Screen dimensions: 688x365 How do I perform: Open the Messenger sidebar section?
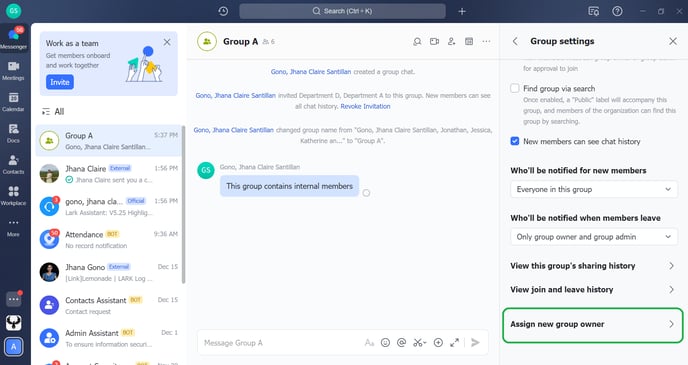[14, 39]
